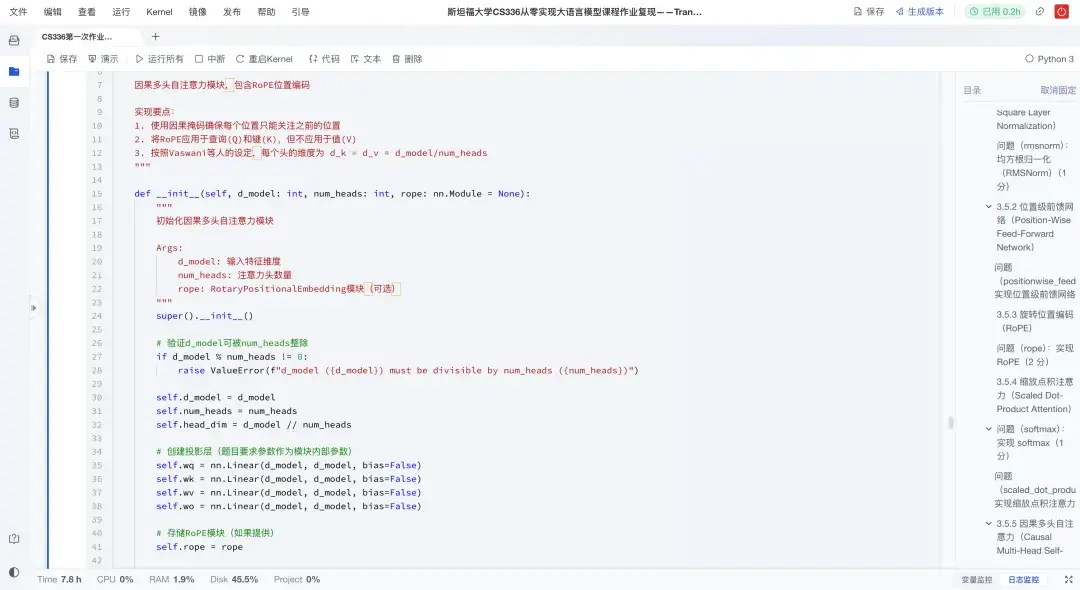Image resolution: width=1080 pixels, height=590 pixels.
Task: Open the Kernel menu
Action: click(x=160, y=12)
